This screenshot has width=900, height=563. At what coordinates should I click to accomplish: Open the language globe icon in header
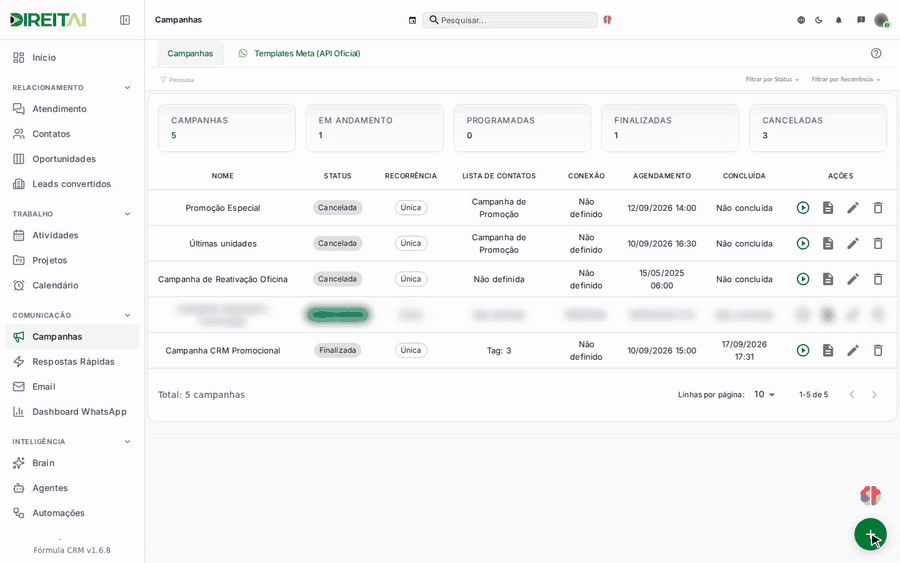801,20
